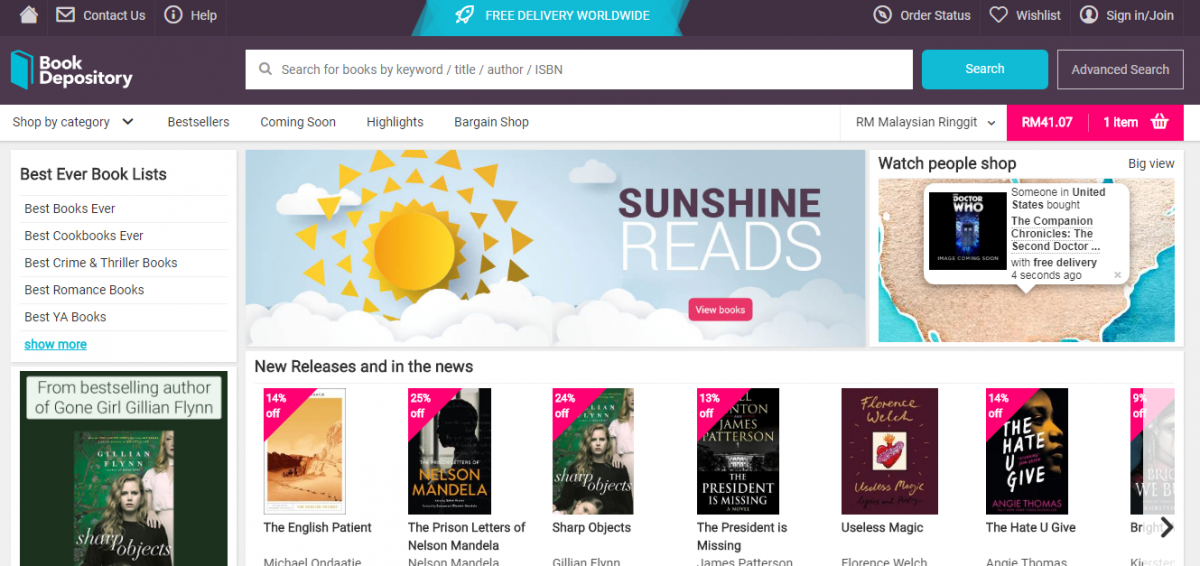Click the Wishlist heart icon

coord(998,15)
